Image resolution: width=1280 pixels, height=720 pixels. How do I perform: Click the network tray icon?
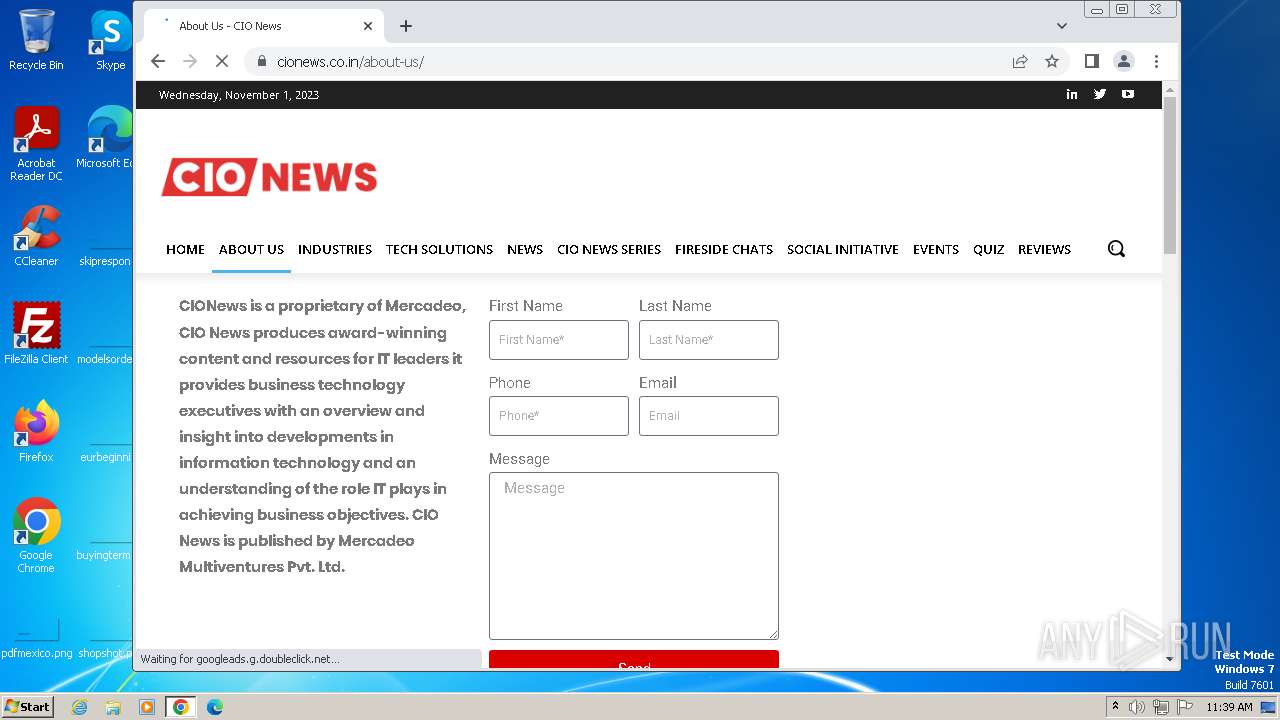point(1161,707)
